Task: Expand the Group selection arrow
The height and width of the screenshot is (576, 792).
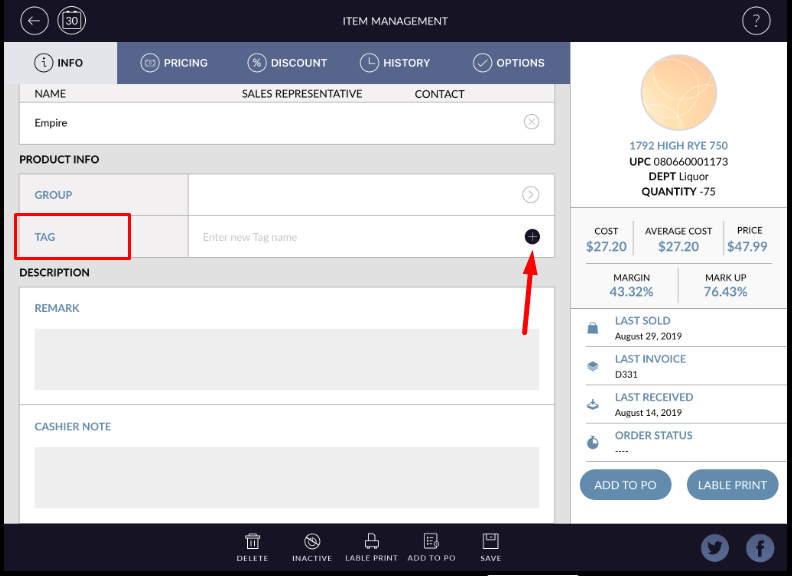Action: tap(531, 195)
